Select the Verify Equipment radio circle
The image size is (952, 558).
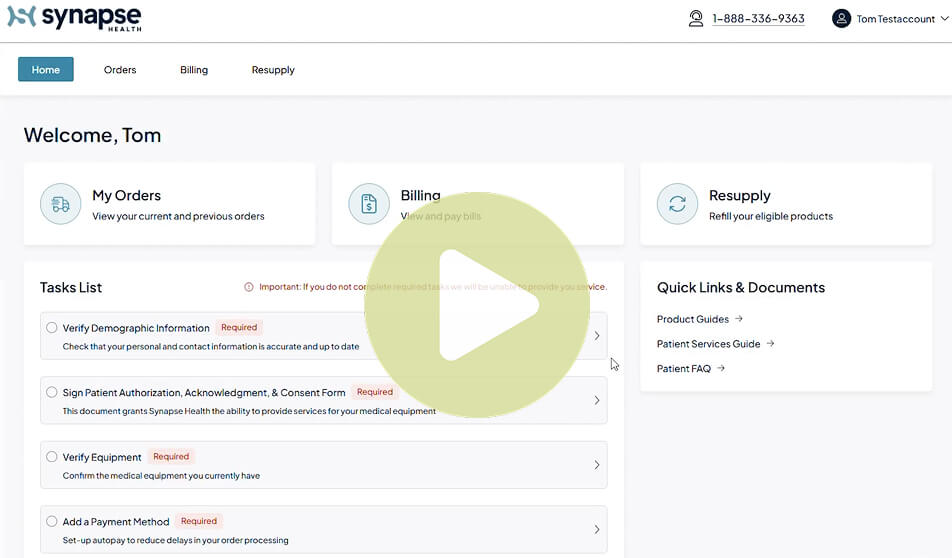coord(52,457)
